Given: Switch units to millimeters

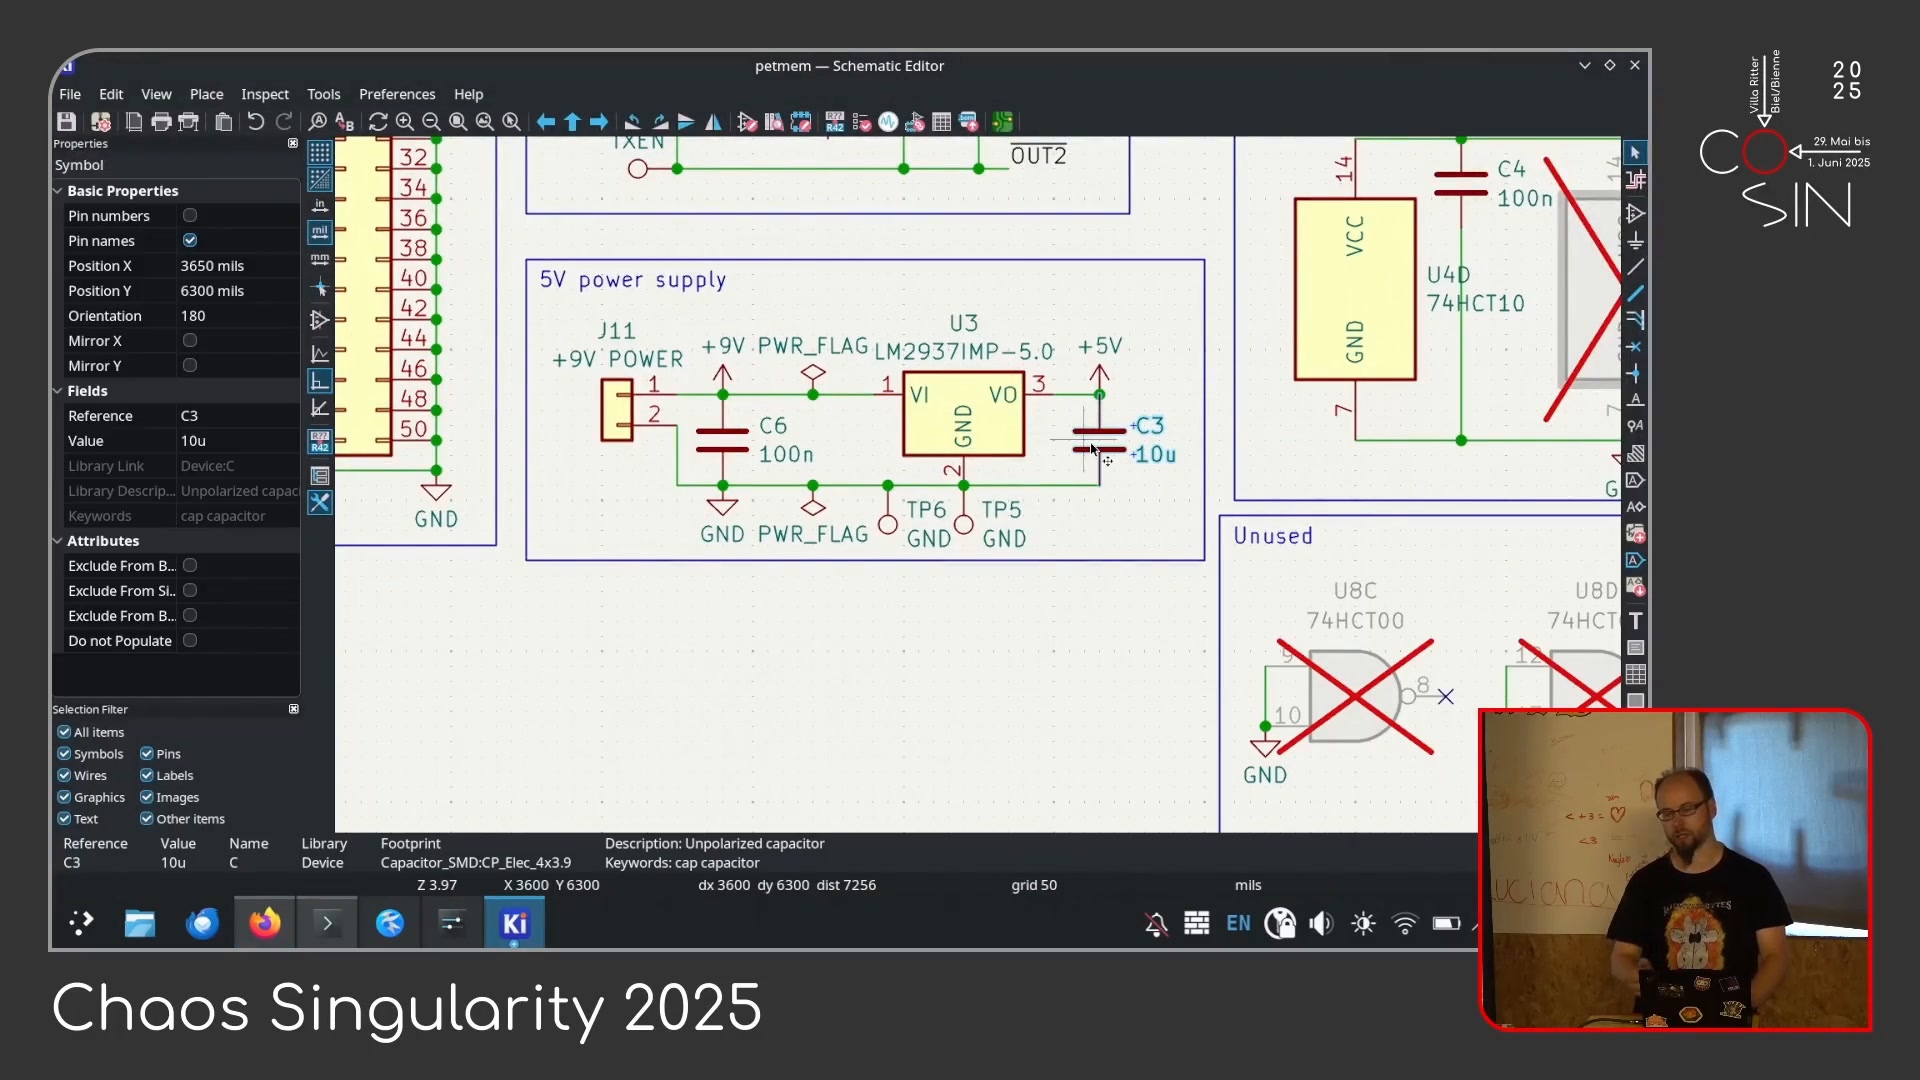Looking at the screenshot, I should (319, 260).
